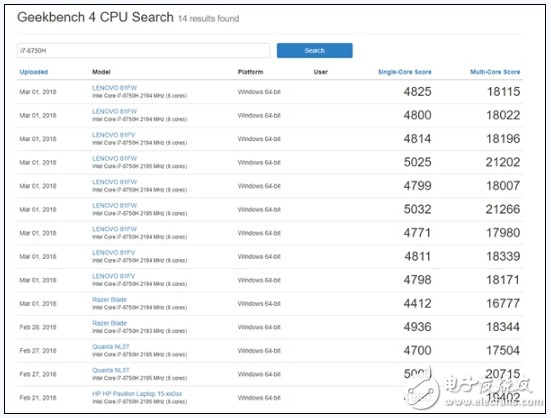Open the Quanta NL5T result with 20715 multi-core
551x418 pixels.
111,370
